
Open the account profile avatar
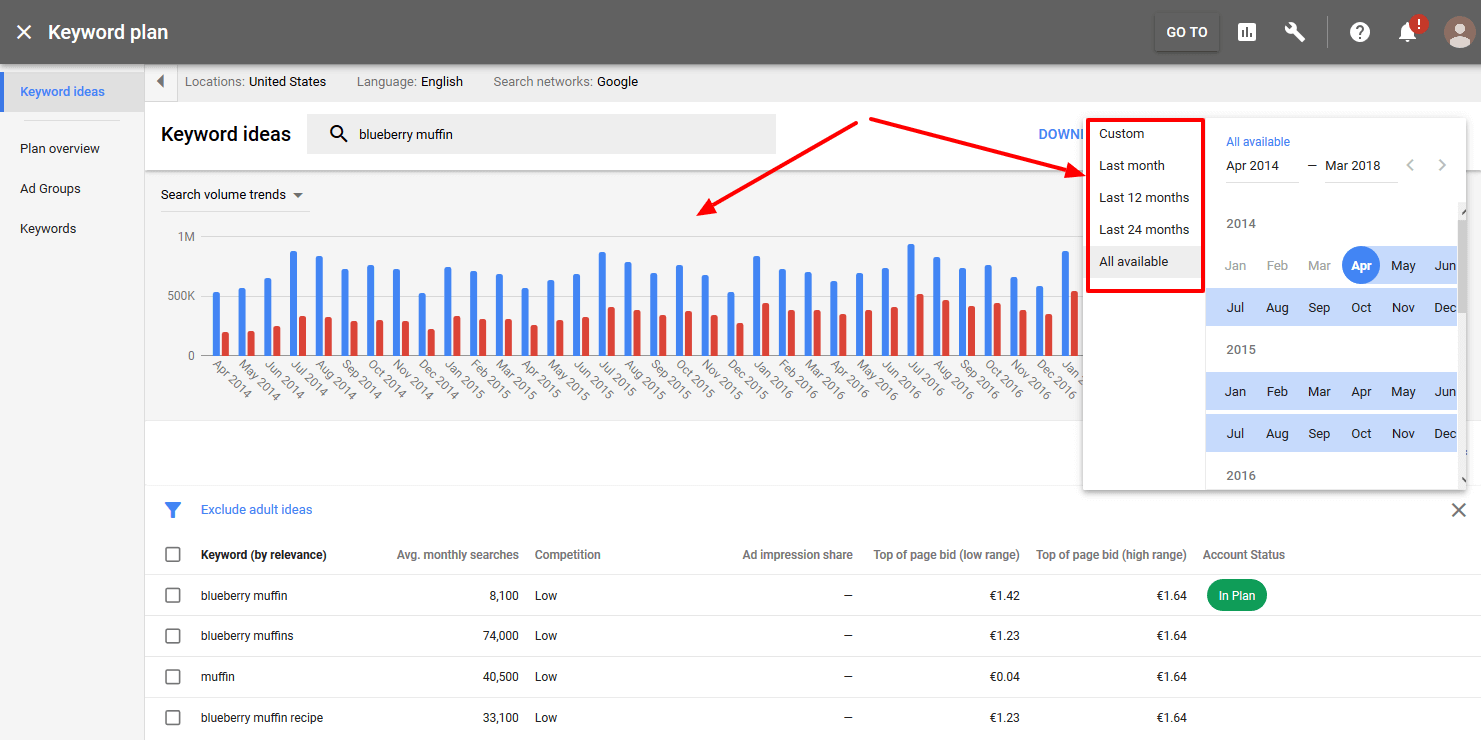tap(1459, 31)
